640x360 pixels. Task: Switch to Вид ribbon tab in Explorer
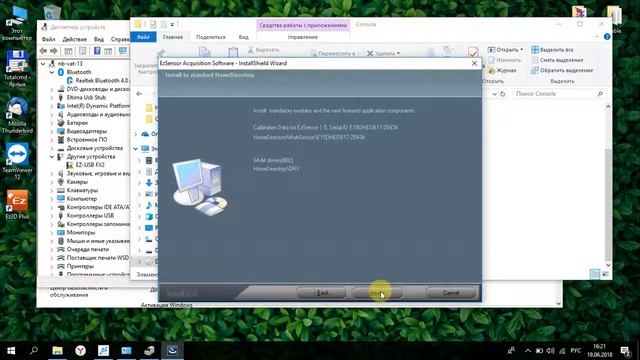coord(244,37)
